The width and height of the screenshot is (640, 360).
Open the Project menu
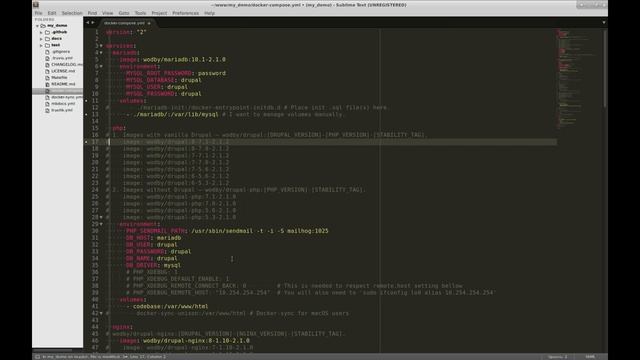pos(159,13)
